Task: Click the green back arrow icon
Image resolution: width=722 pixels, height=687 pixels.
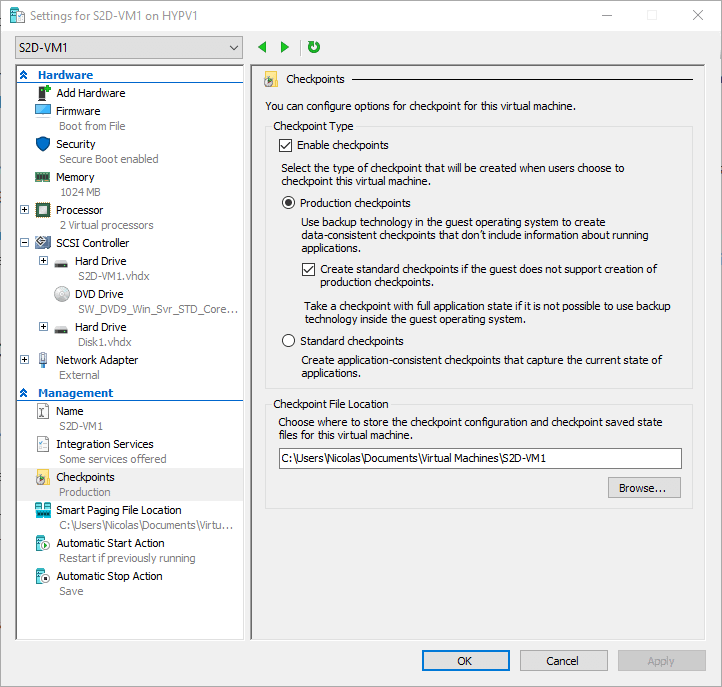Action: [x=262, y=47]
